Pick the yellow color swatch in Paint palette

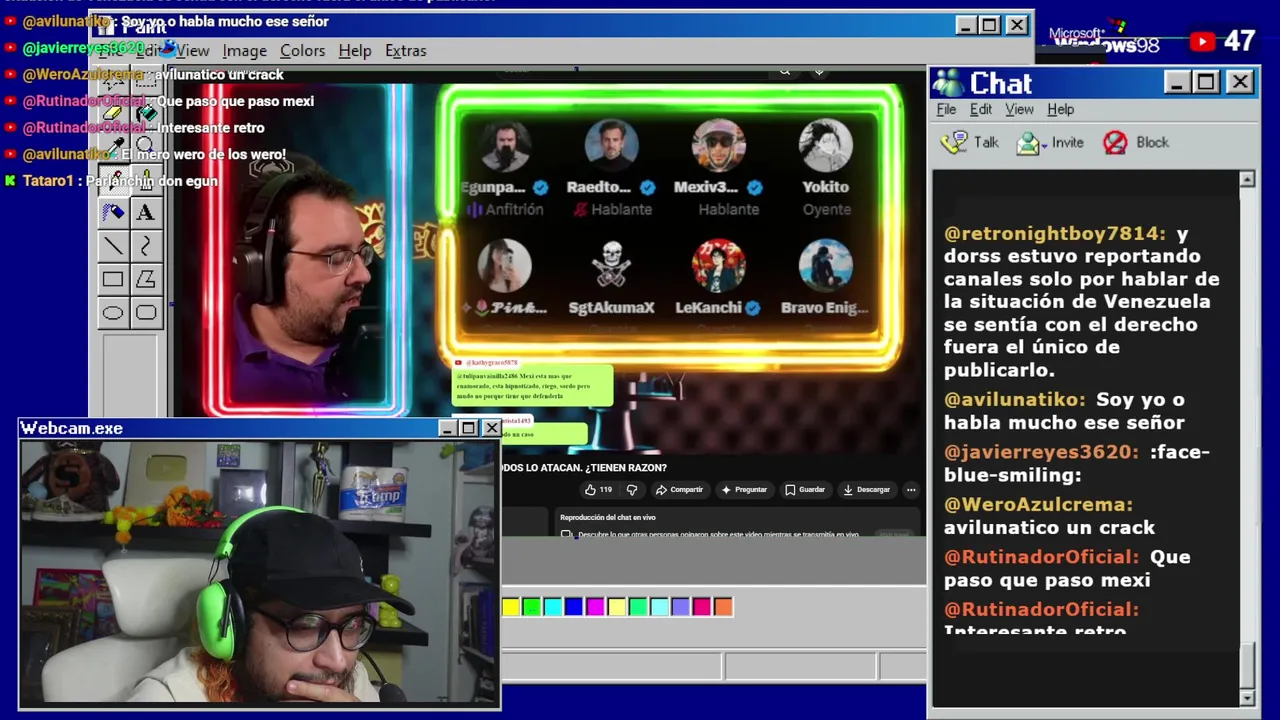point(511,606)
